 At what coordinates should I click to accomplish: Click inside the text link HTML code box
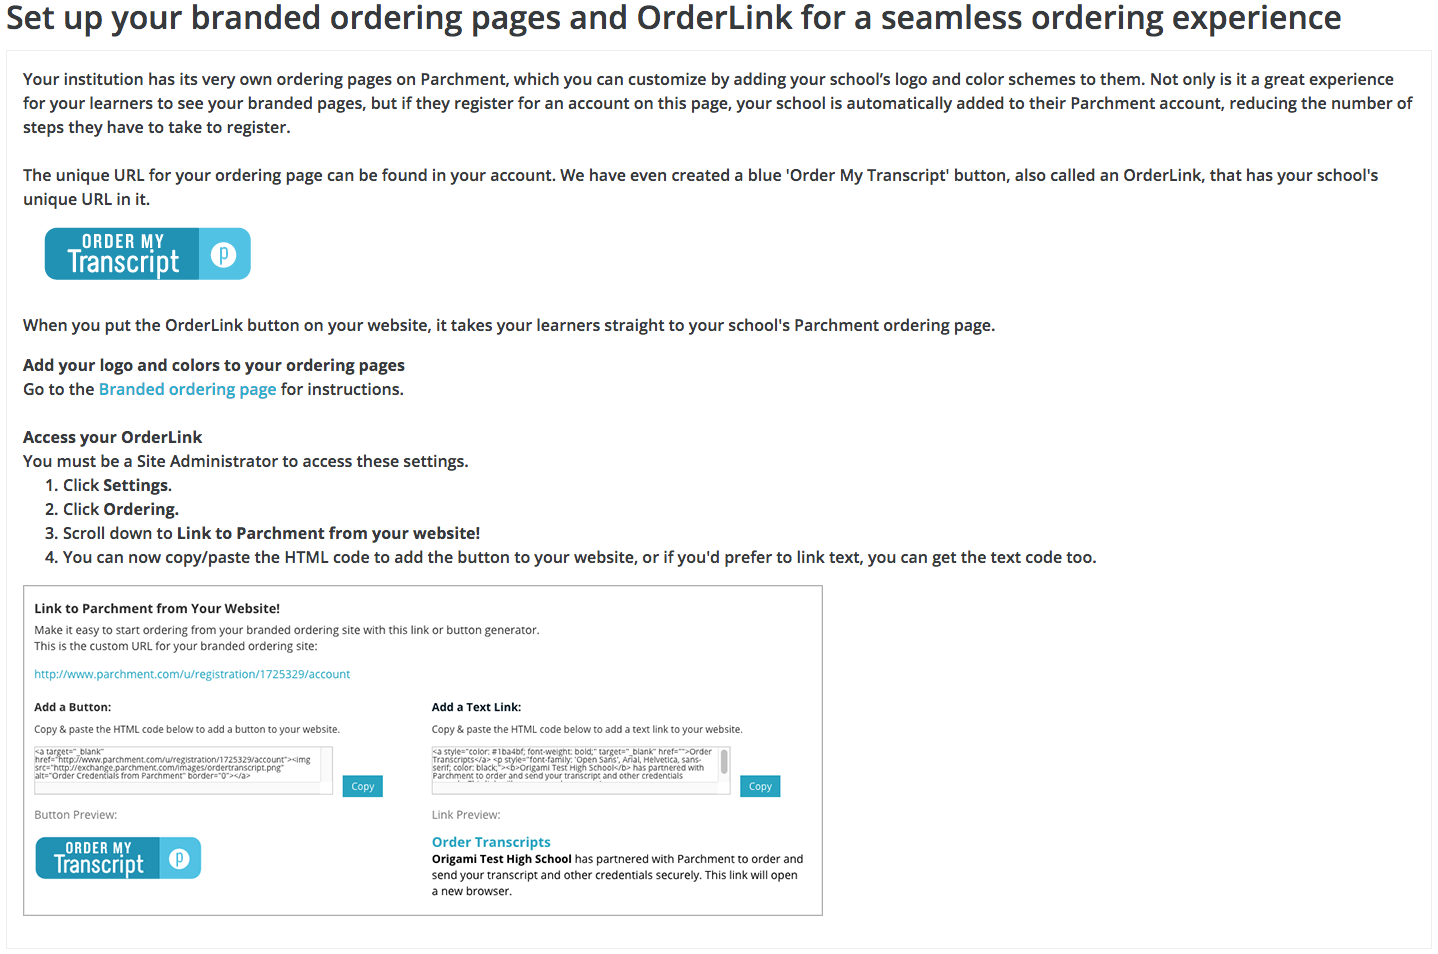click(572, 765)
